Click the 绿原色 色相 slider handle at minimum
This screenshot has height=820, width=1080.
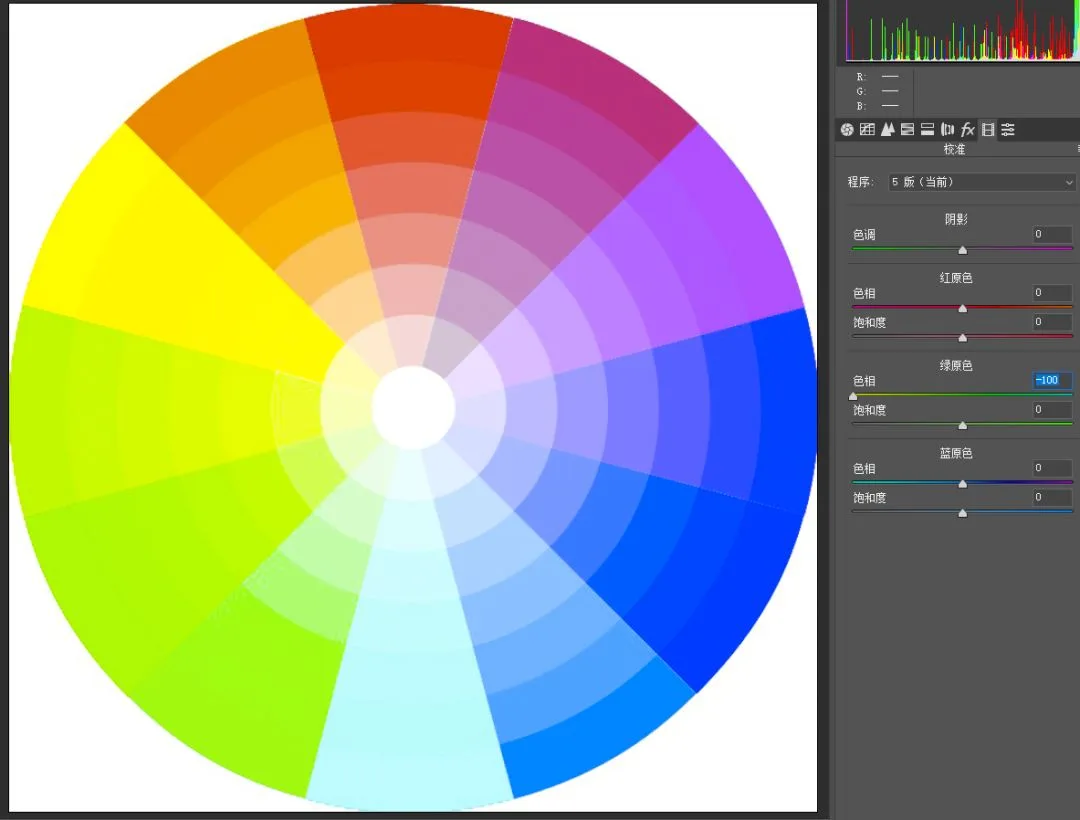pos(853,397)
